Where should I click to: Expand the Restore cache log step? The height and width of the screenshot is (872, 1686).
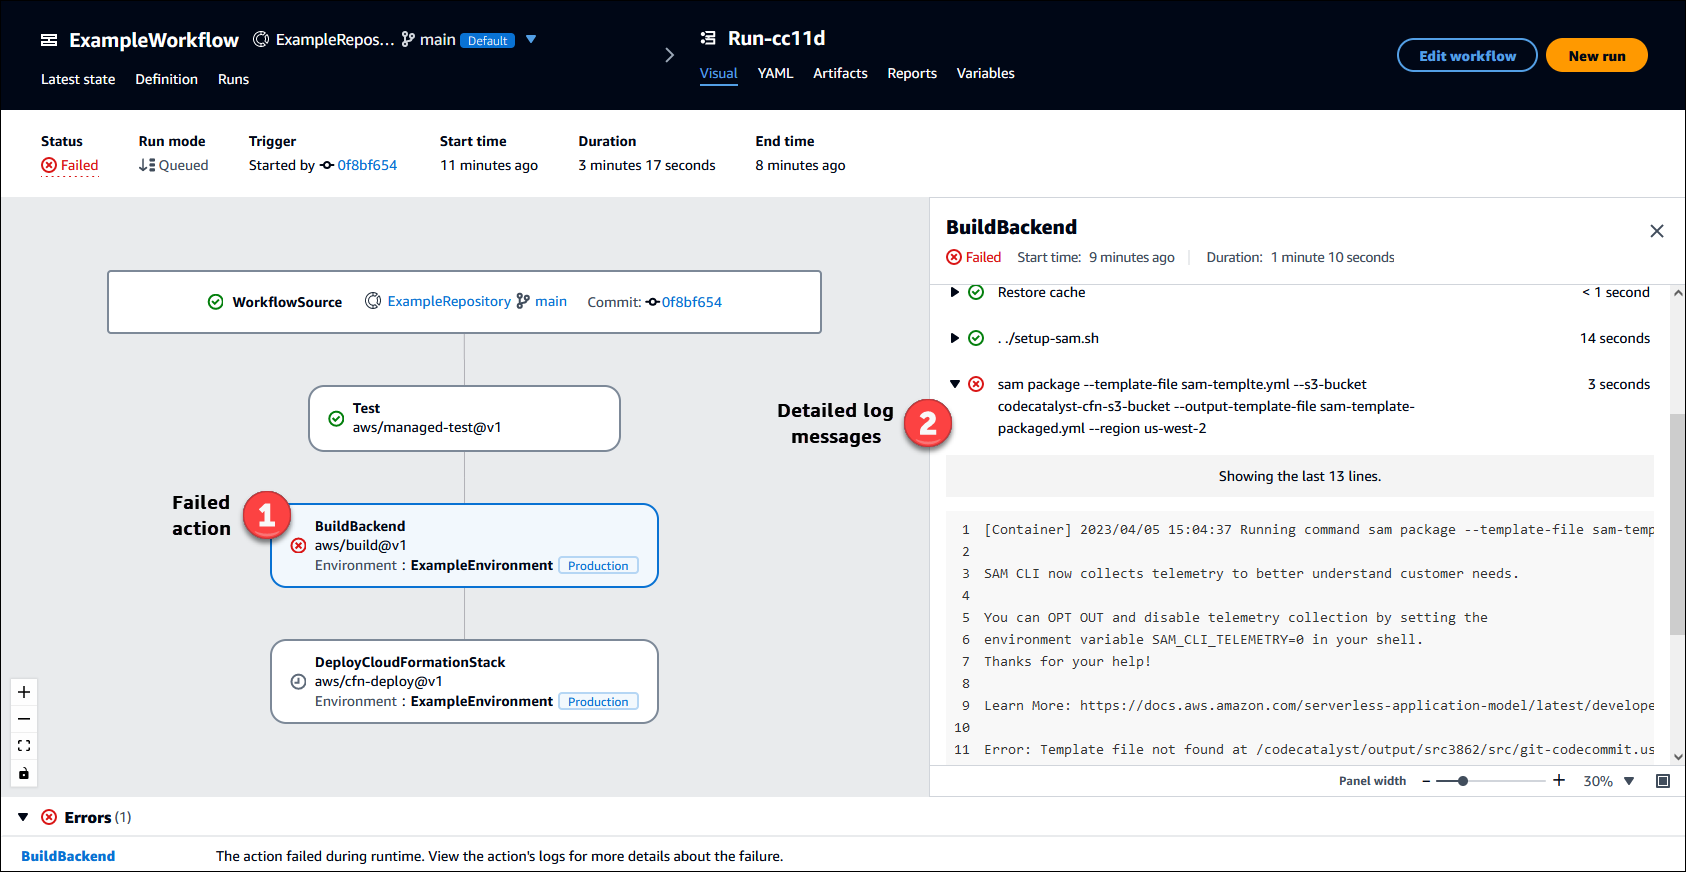(954, 292)
